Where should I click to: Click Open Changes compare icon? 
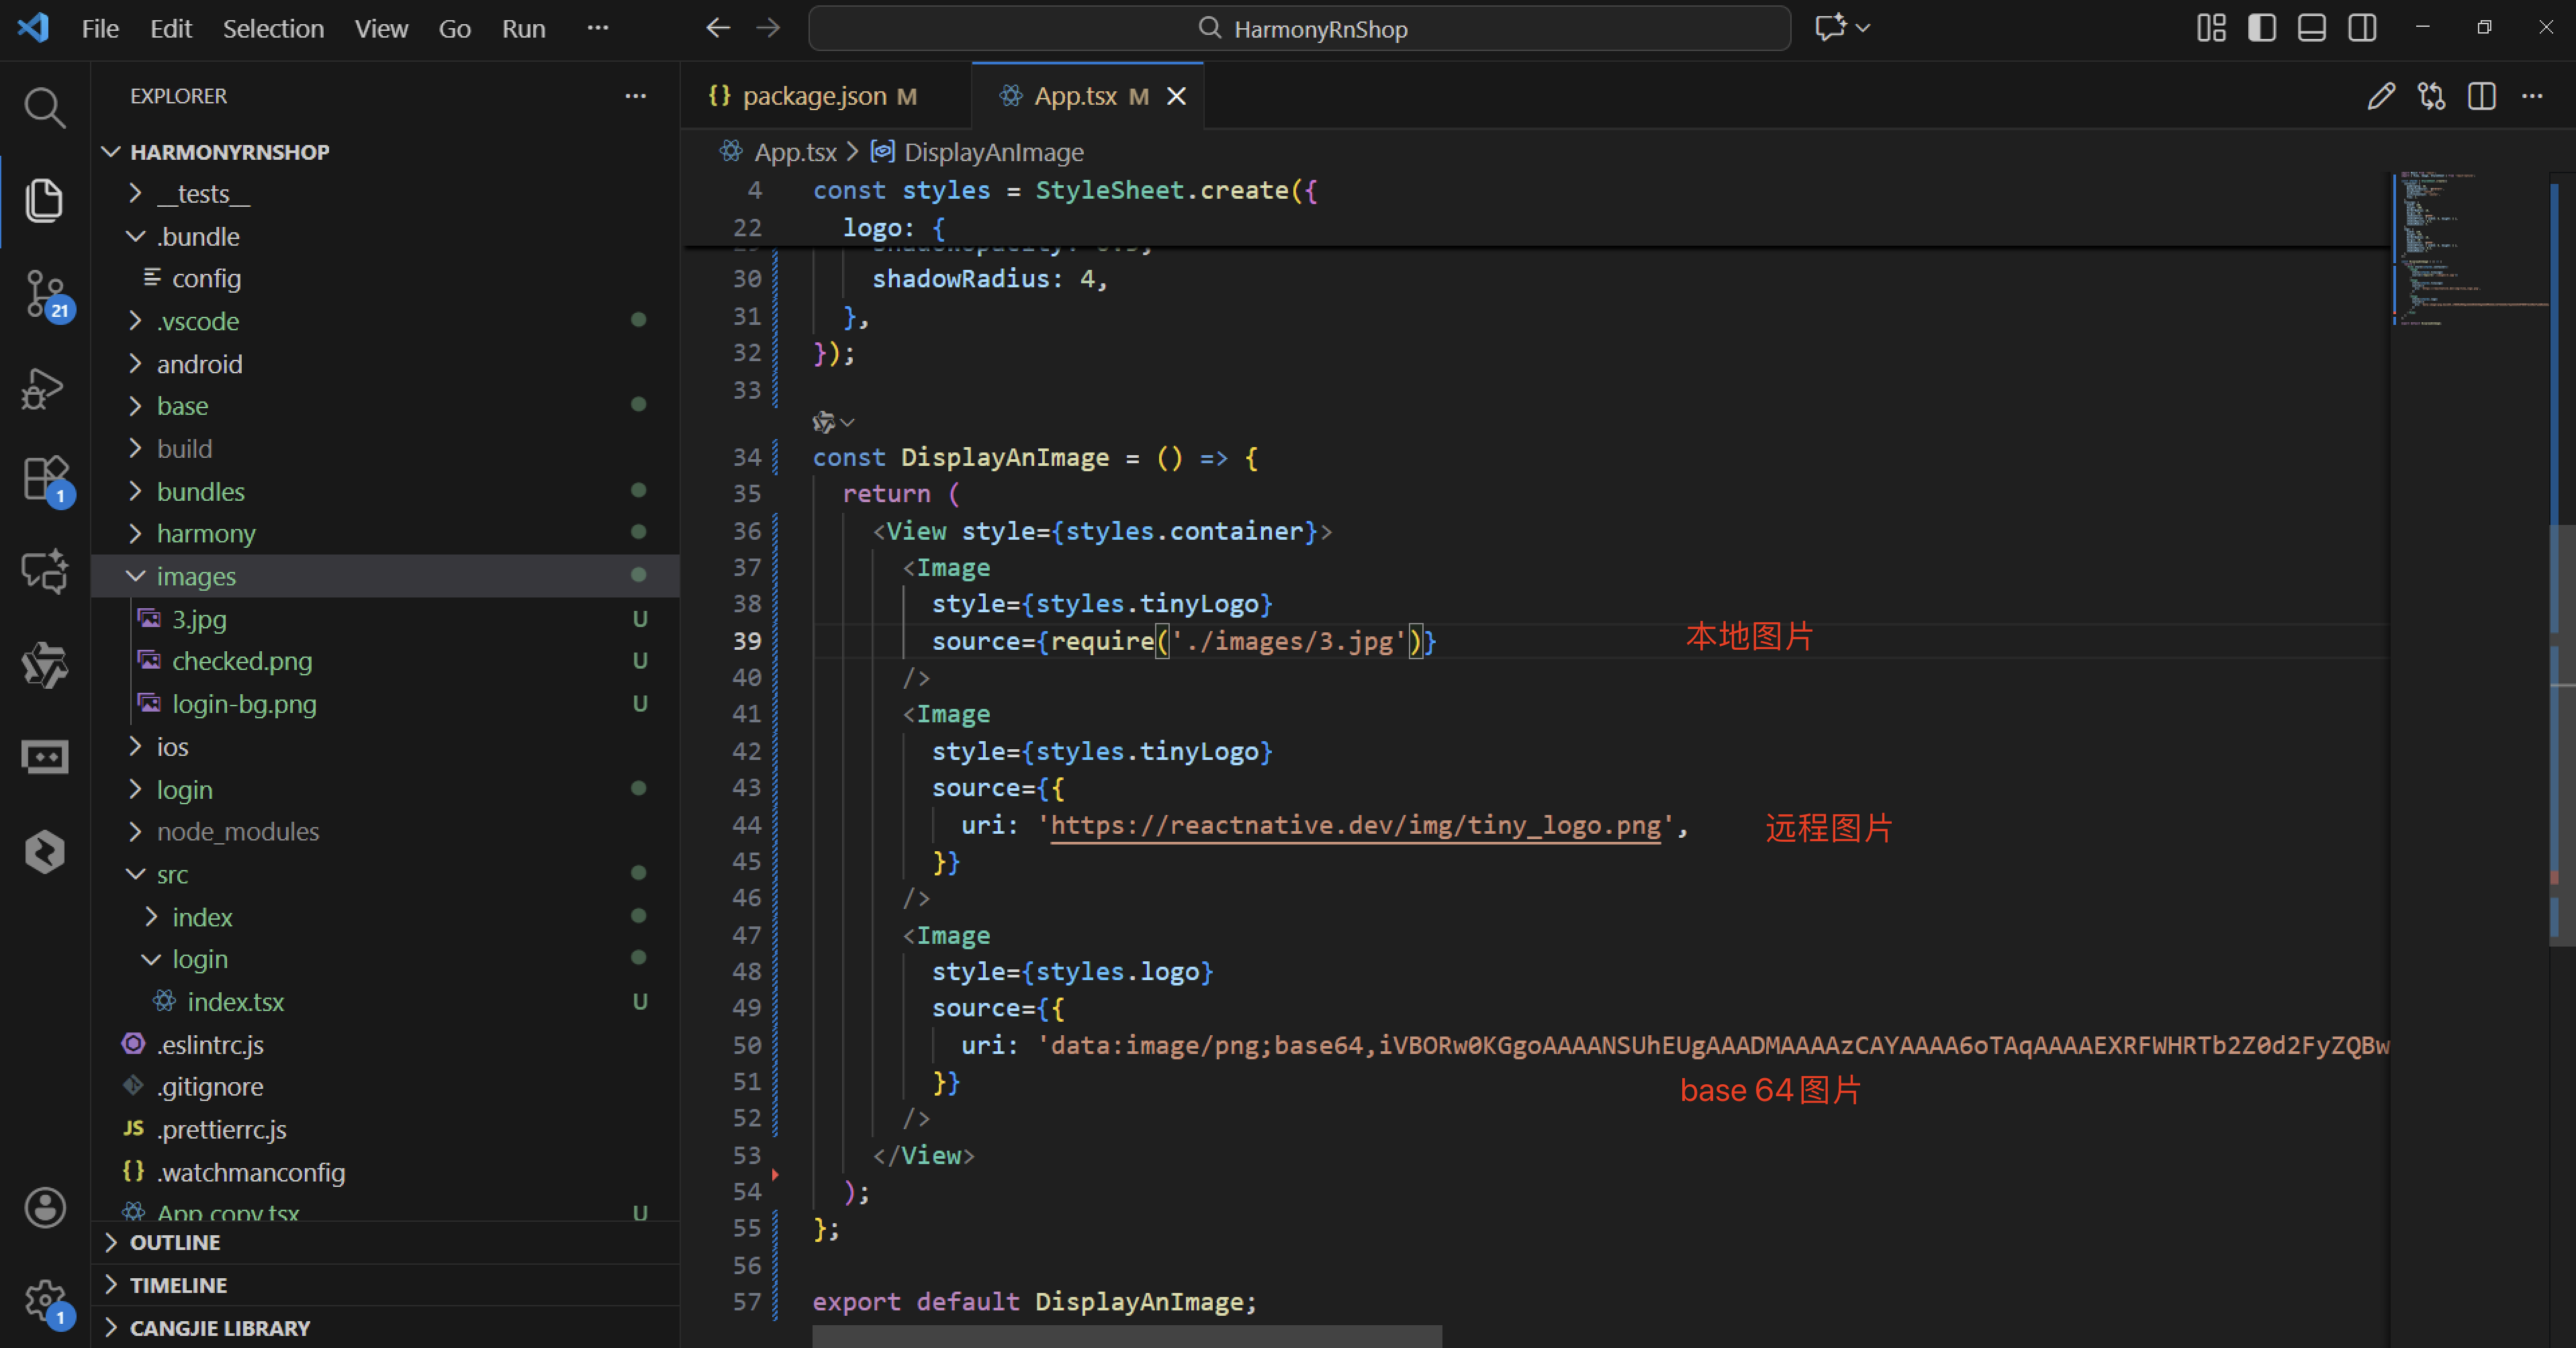tap(2431, 96)
